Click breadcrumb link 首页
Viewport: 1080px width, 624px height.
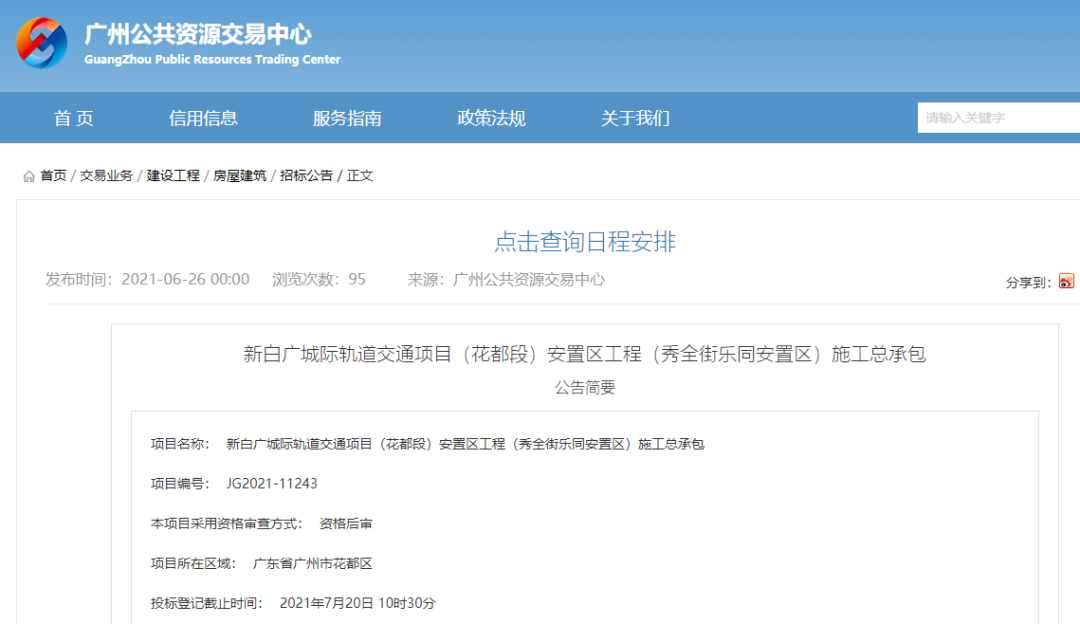coord(53,176)
